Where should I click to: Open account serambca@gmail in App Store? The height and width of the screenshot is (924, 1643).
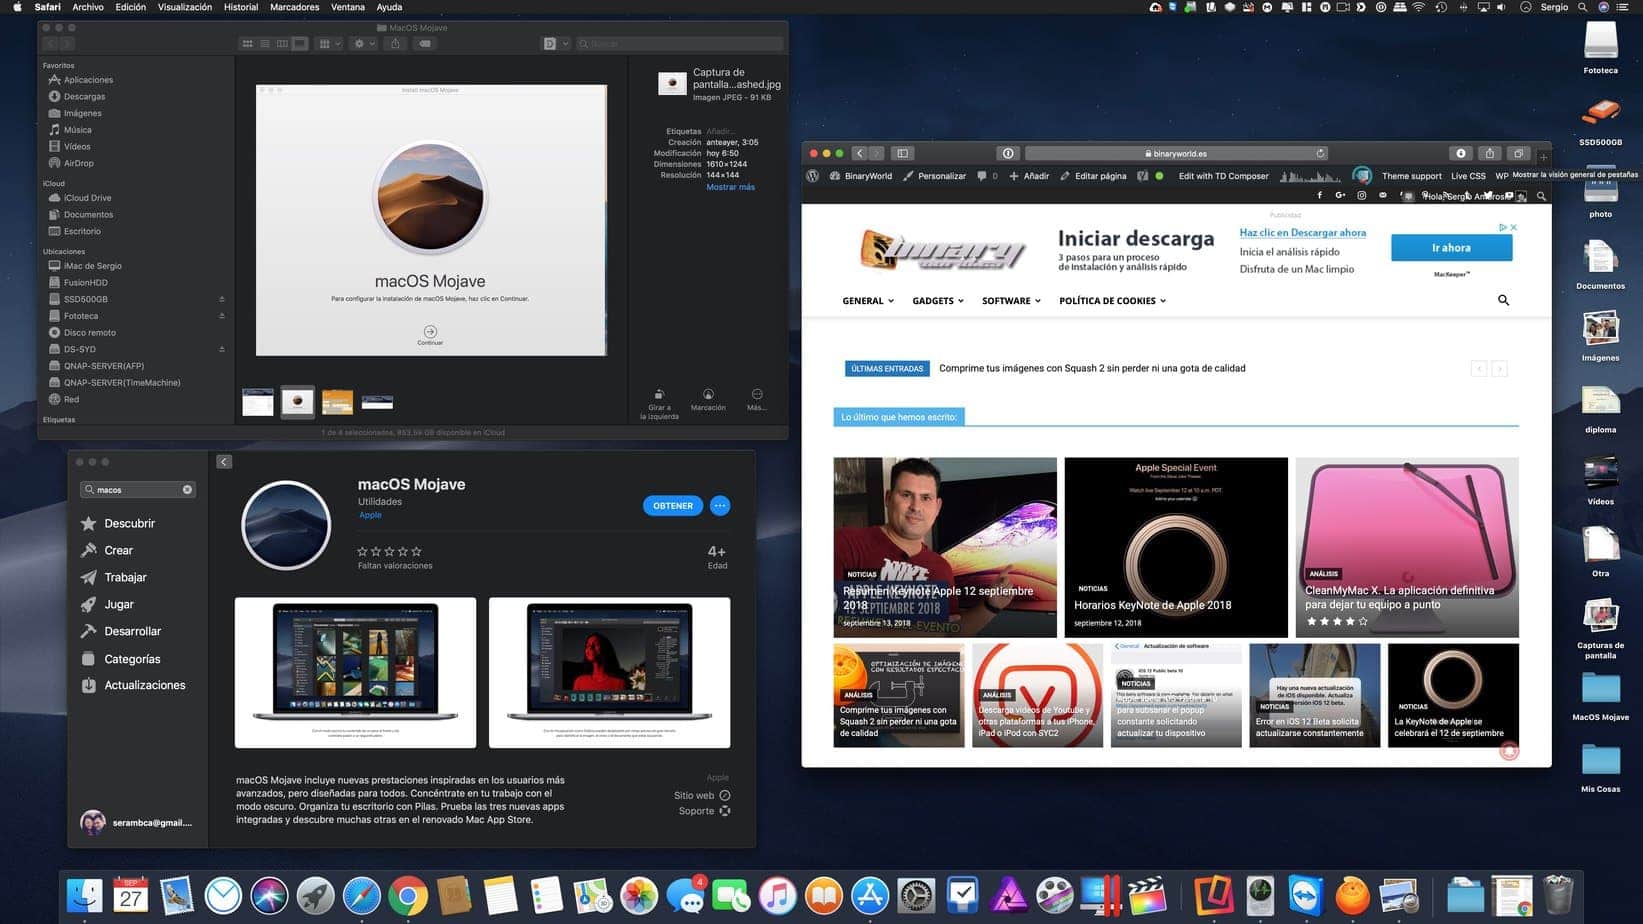[x=136, y=822]
